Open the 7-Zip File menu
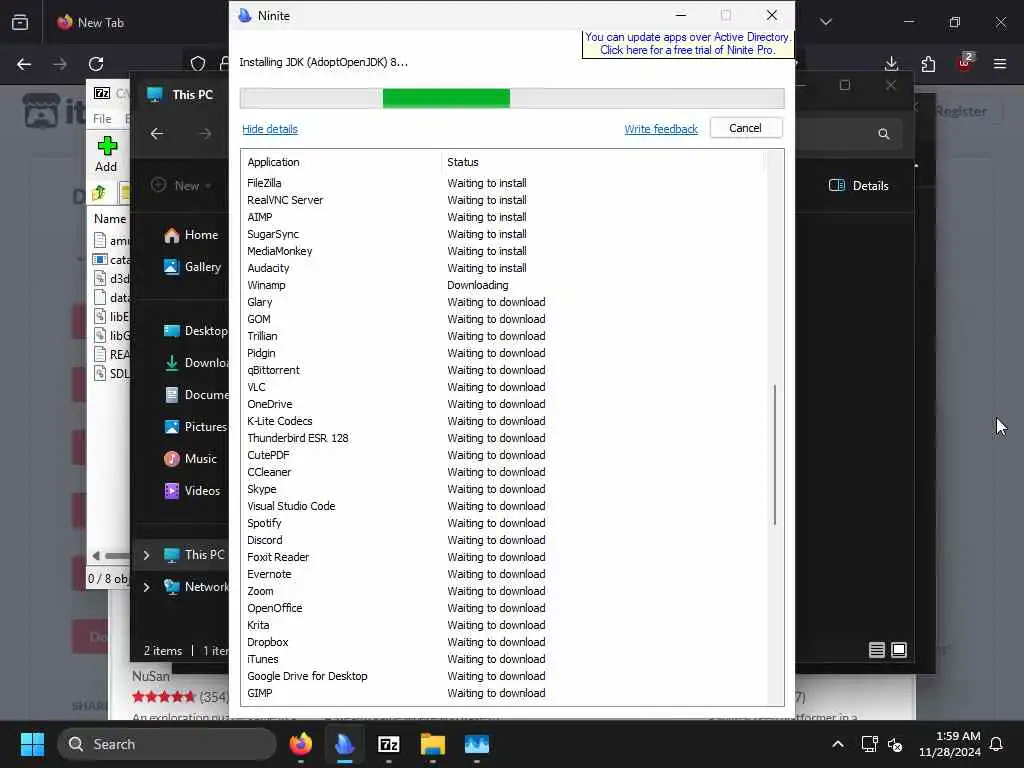The width and height of the screenshot is (1024, 768). 102,119
